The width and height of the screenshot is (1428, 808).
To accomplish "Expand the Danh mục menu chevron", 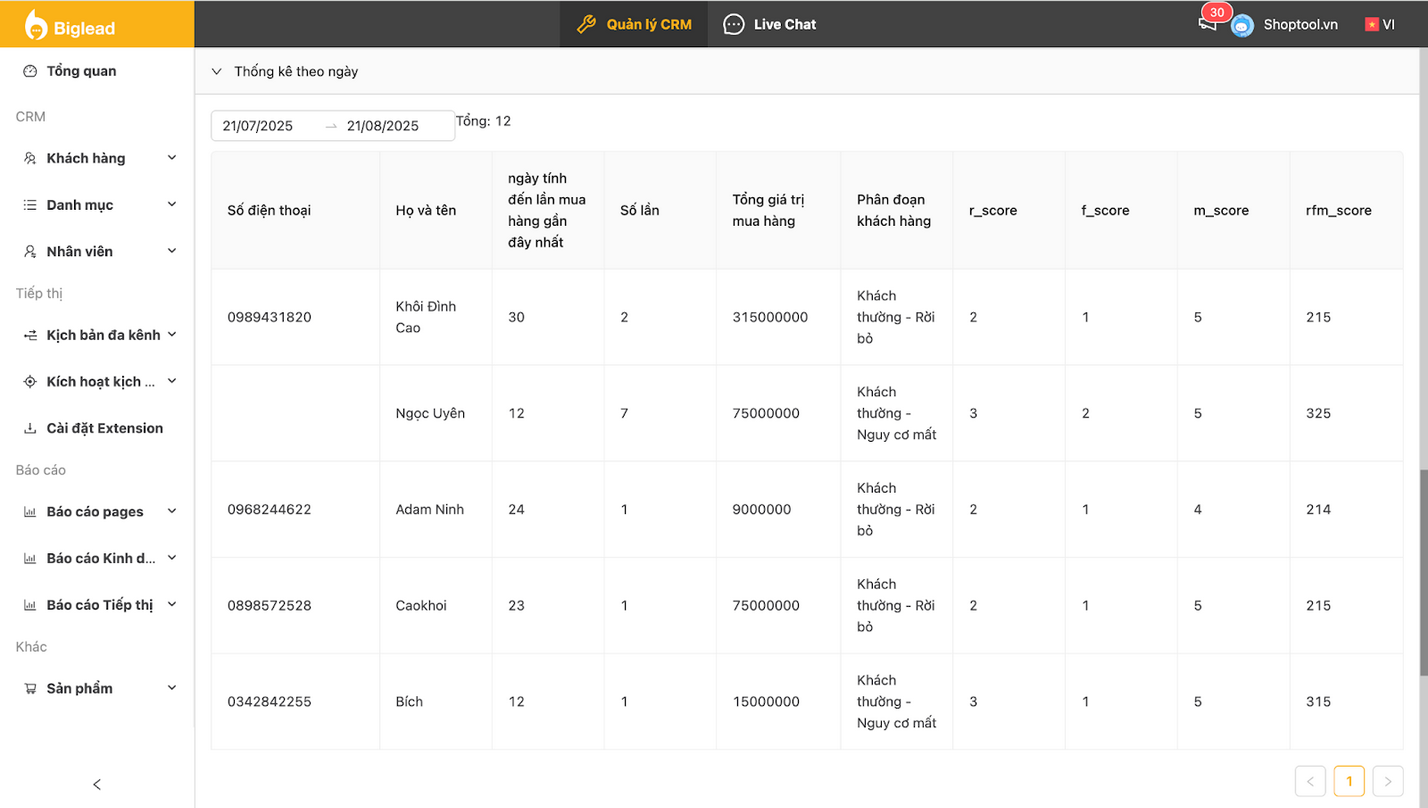I will click(172, 205).
